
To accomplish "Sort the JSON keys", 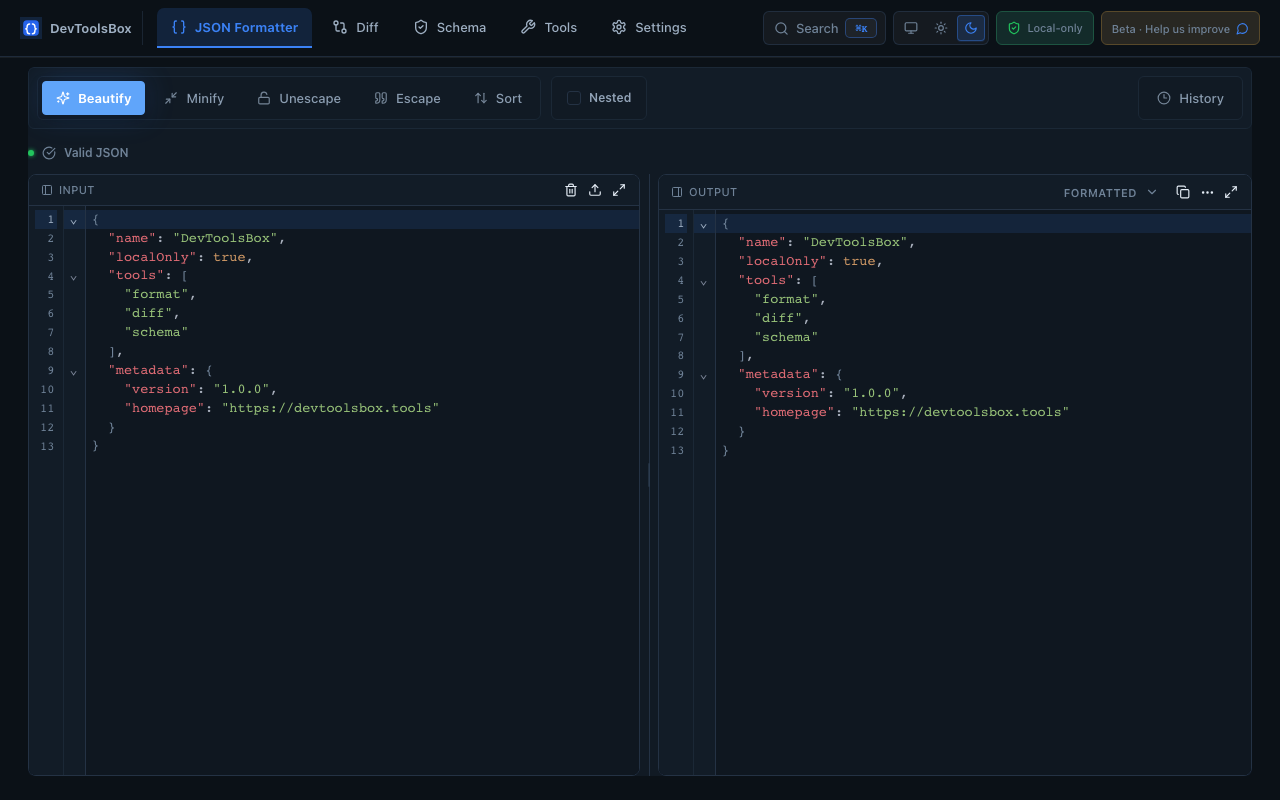I will point(498,98).
